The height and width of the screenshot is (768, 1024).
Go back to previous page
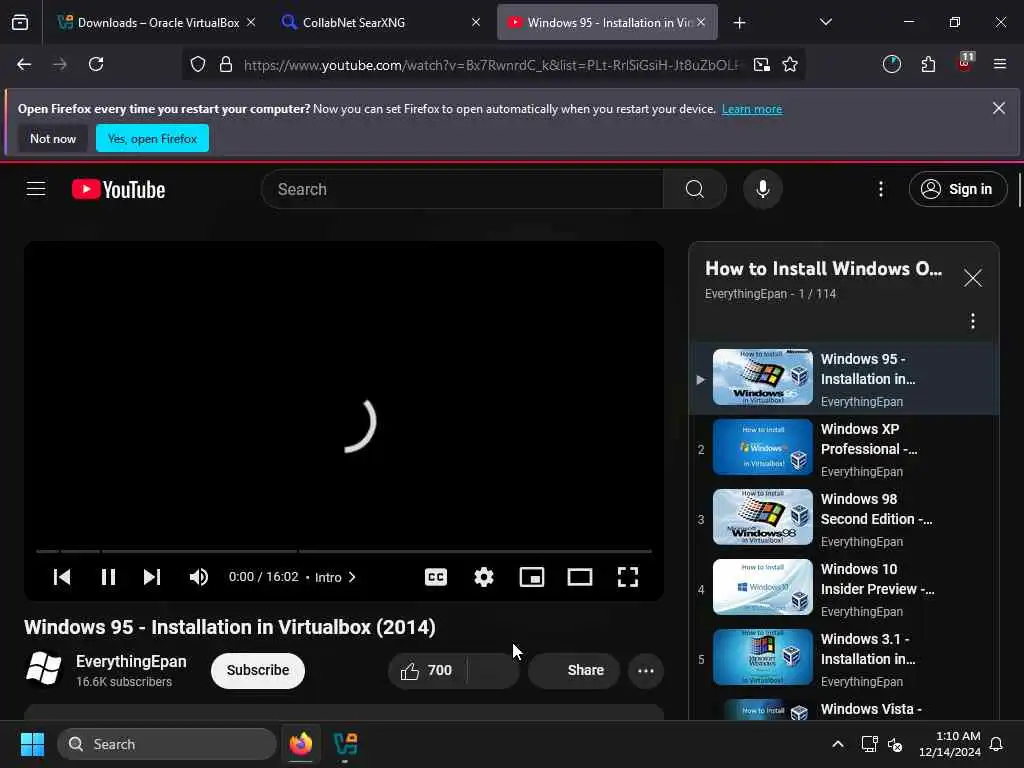(x=24, y=64)
